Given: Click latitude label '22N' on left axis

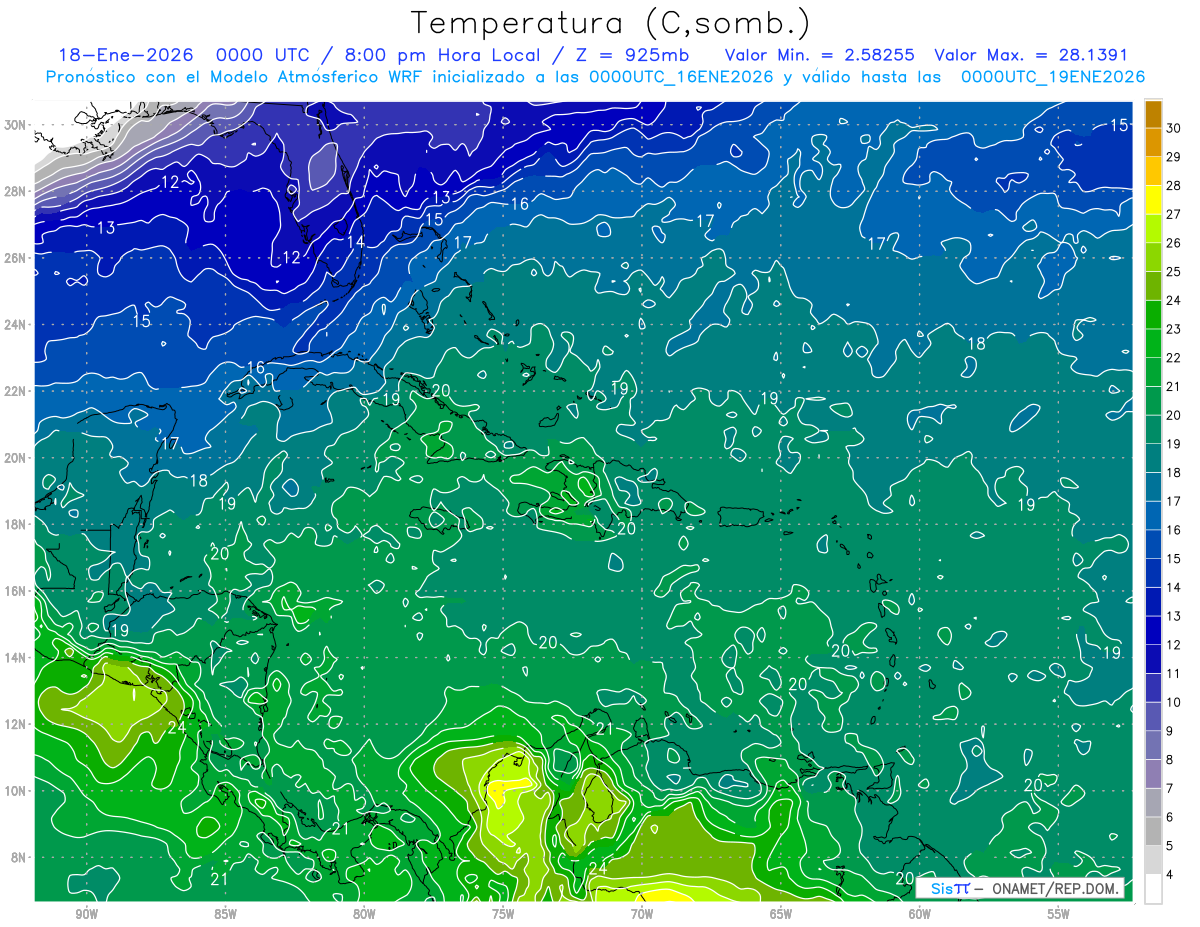Looking at the screenshot, I should 16,391.
